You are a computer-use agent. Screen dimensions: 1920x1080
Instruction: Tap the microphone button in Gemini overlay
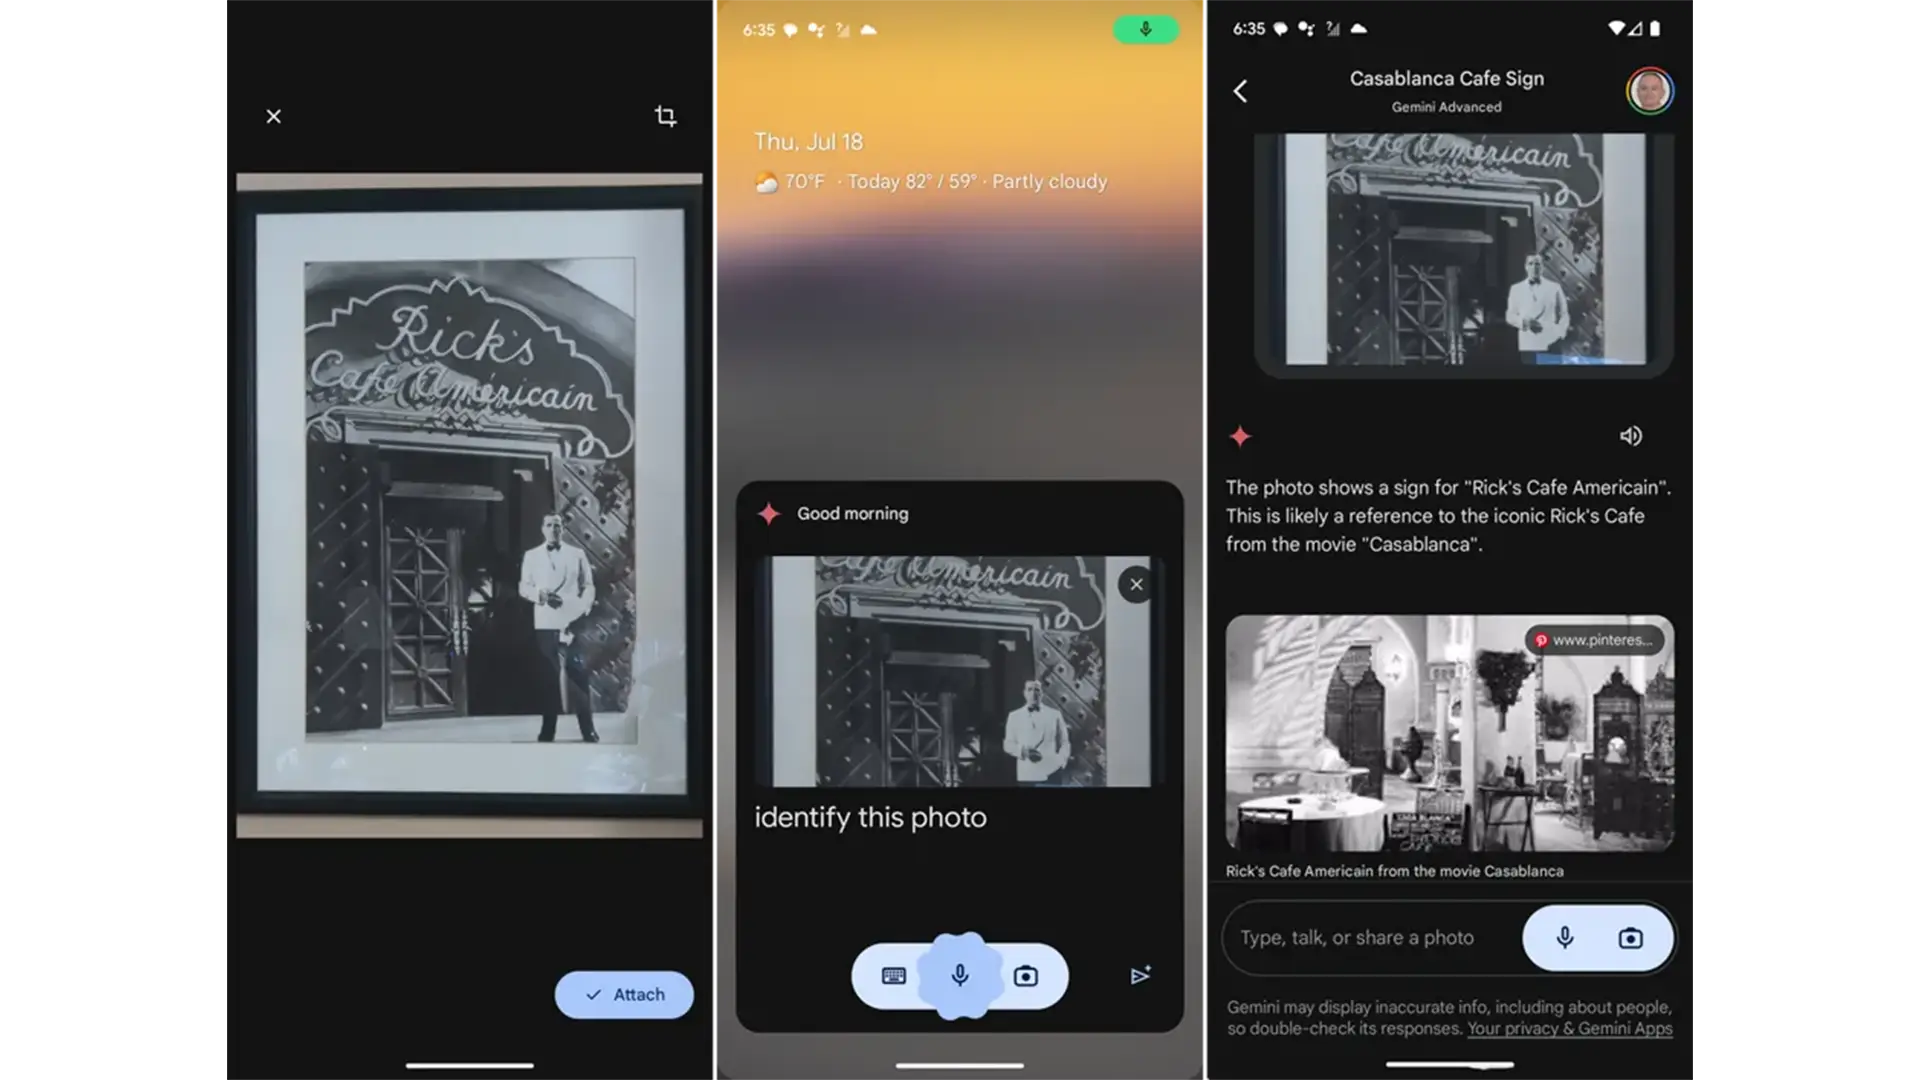pos(960,976)
